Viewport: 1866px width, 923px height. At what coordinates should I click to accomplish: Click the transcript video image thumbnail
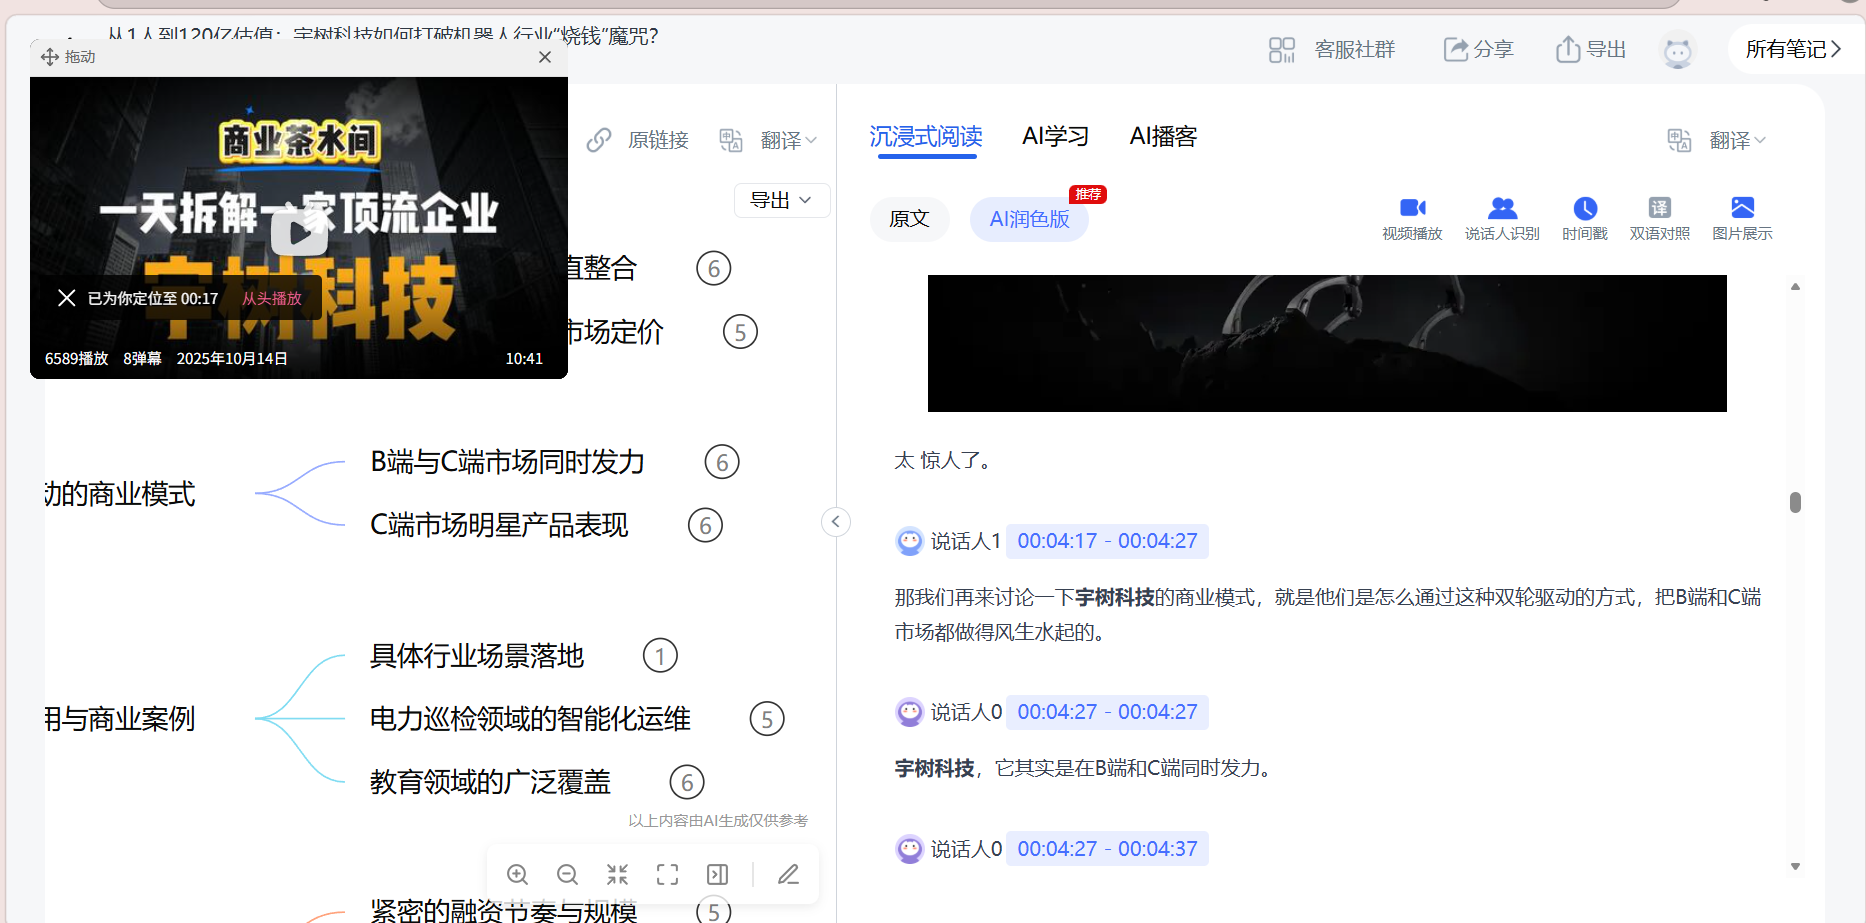click(x=1327, y=343)
